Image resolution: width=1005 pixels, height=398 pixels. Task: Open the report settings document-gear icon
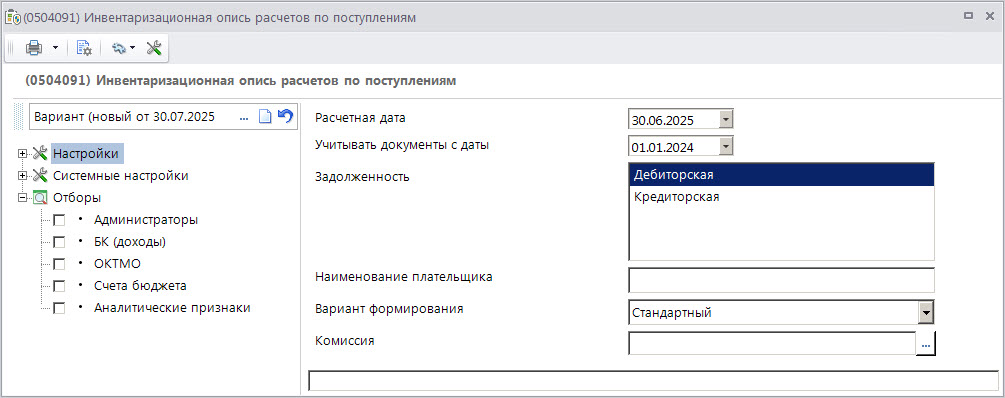click(x=84, y=47)
